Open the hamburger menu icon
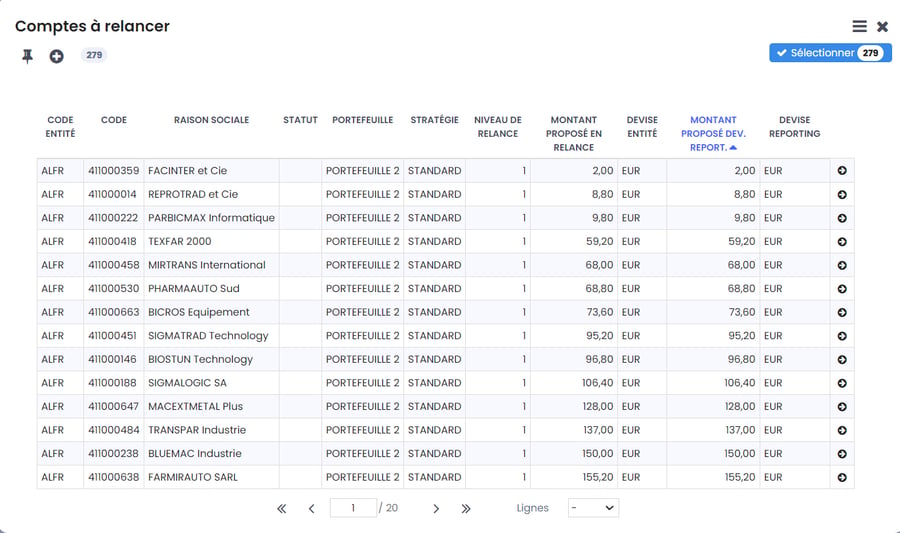Viewport: 900px width, 533px height. (x=859, y=26)
